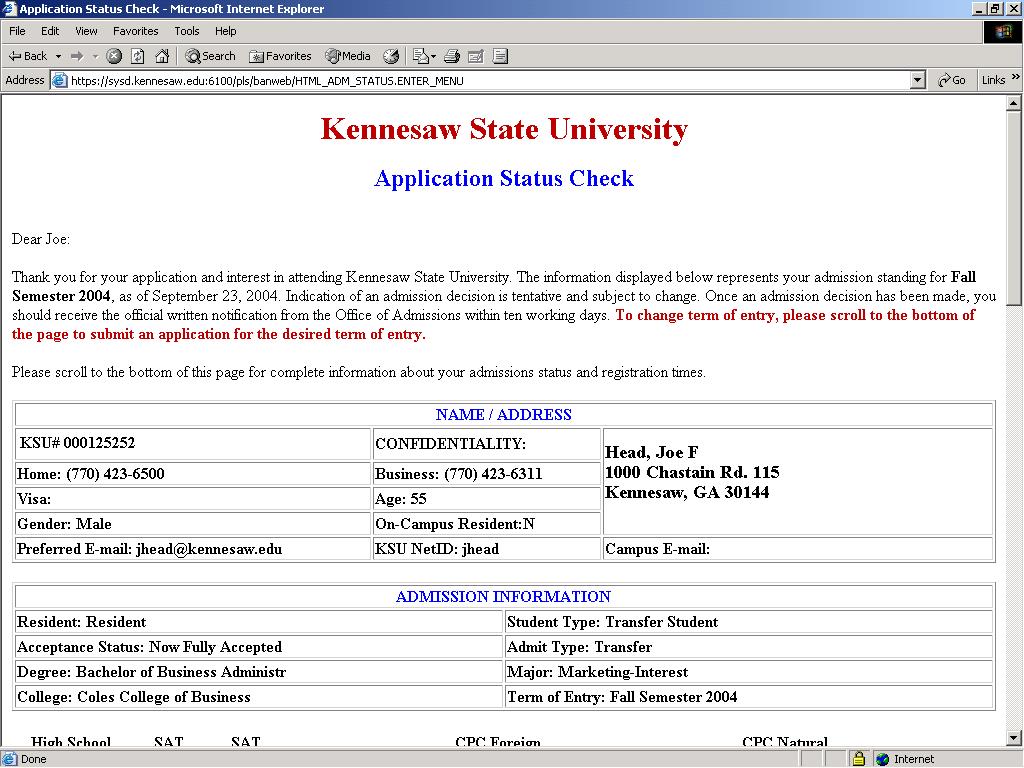Click 'Major: Marketing-Interest' cell
This screenshot has height=768, width=1024.
[748, 672]
